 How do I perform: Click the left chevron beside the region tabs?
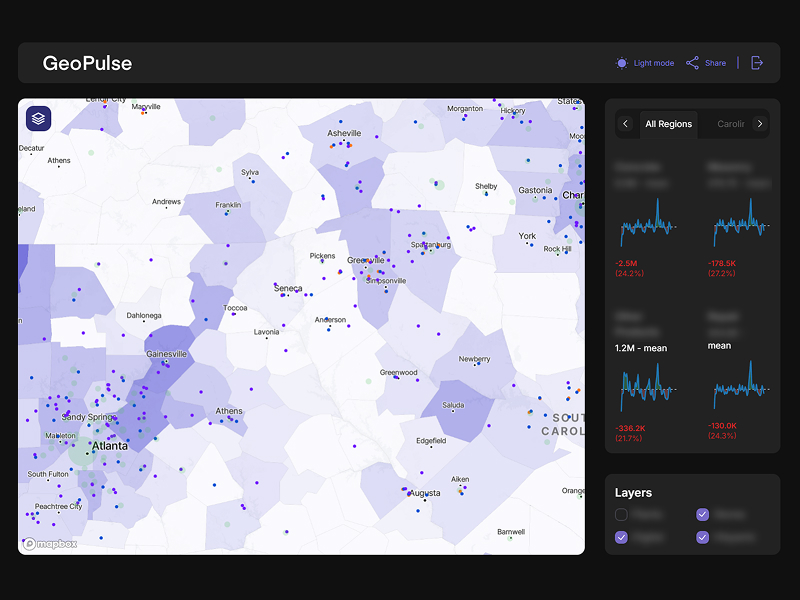coord(626,124)
